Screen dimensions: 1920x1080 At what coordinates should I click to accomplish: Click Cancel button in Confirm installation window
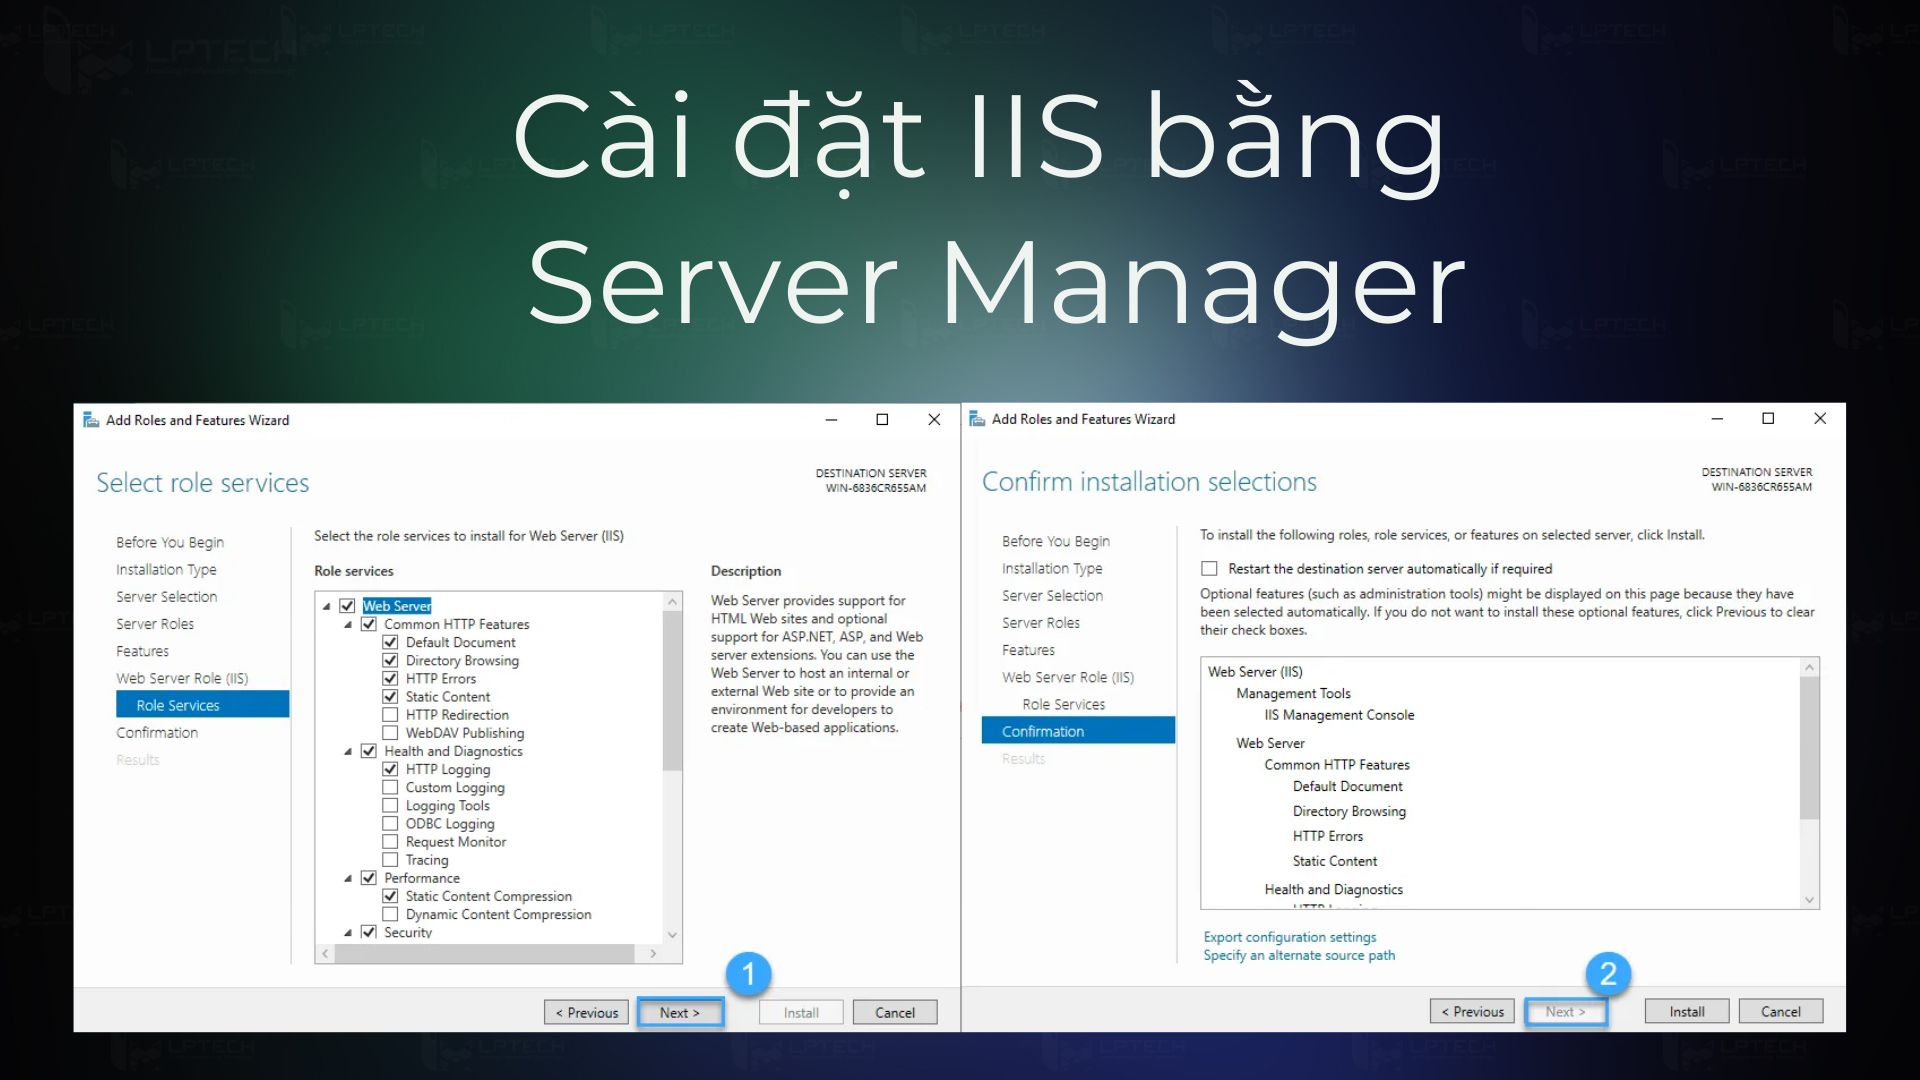[1781, 1011]
